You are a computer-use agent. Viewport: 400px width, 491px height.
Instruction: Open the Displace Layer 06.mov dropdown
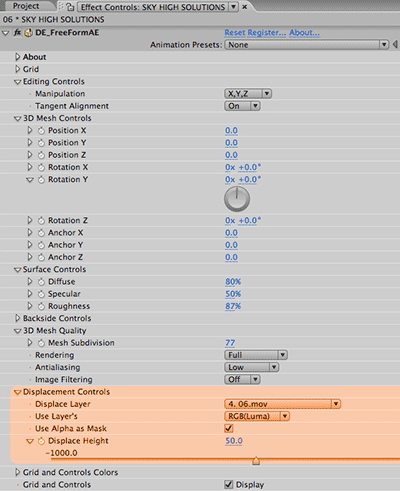tap(282, 404)
